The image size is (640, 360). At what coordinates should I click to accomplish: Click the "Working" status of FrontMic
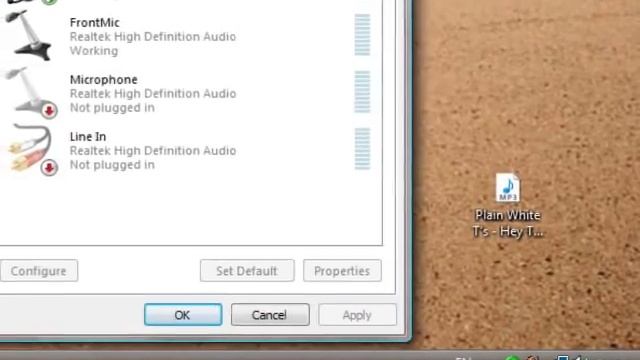(x=94, y=51)
